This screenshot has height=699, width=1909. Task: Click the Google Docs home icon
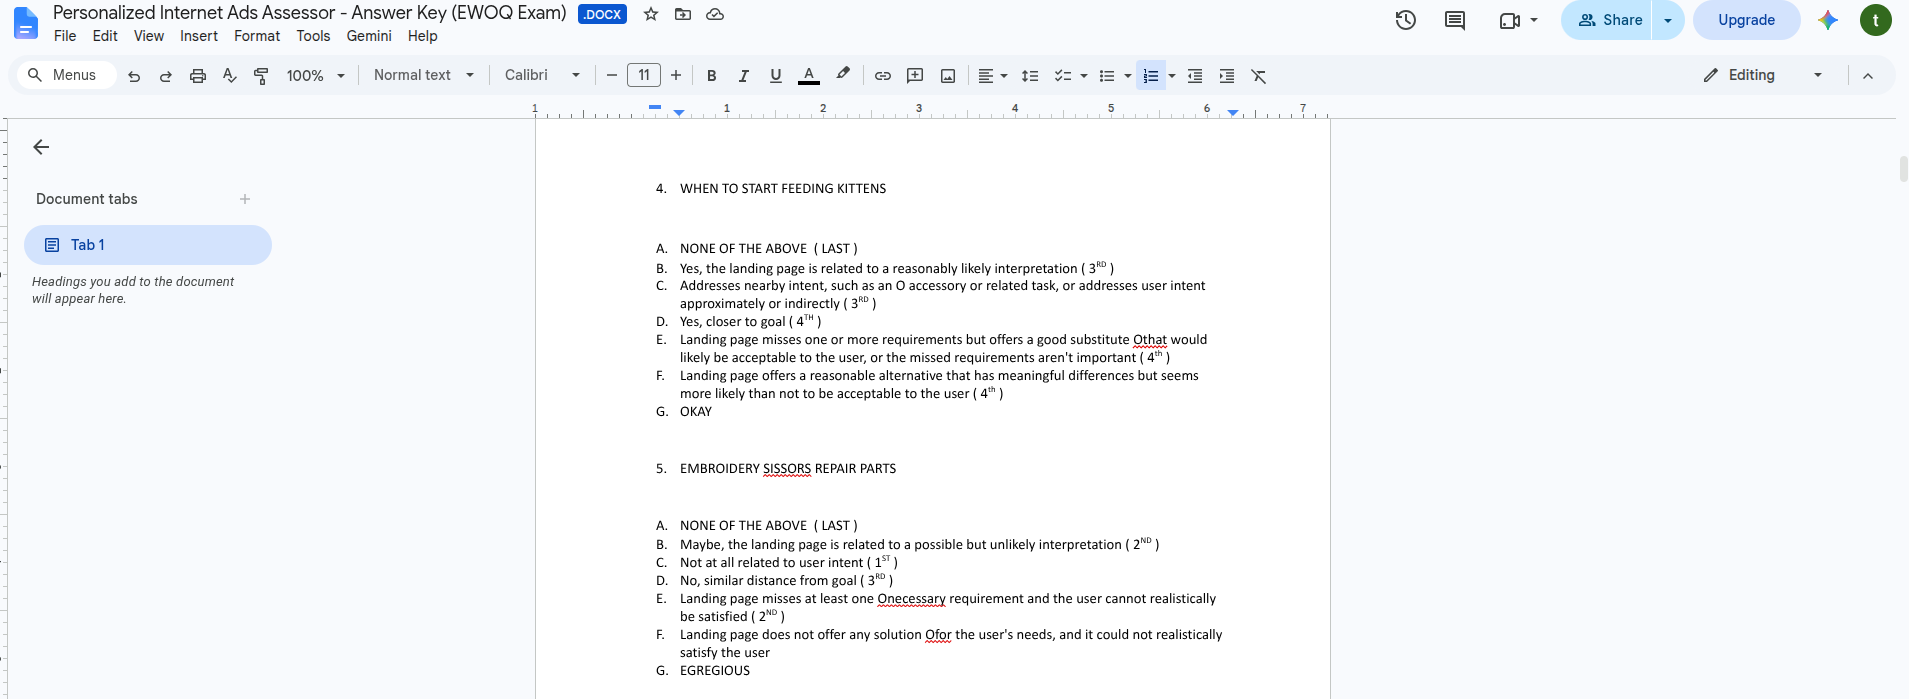coord(25,22)
